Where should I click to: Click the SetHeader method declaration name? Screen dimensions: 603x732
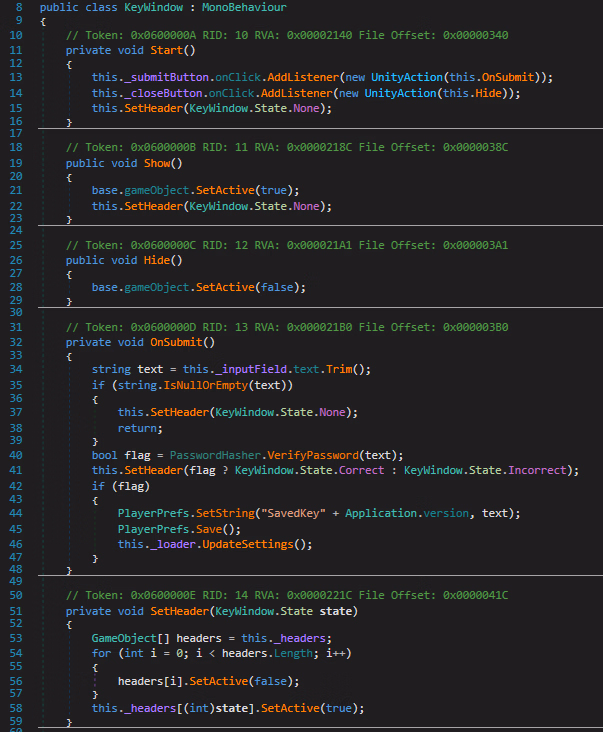coord(180,611)
